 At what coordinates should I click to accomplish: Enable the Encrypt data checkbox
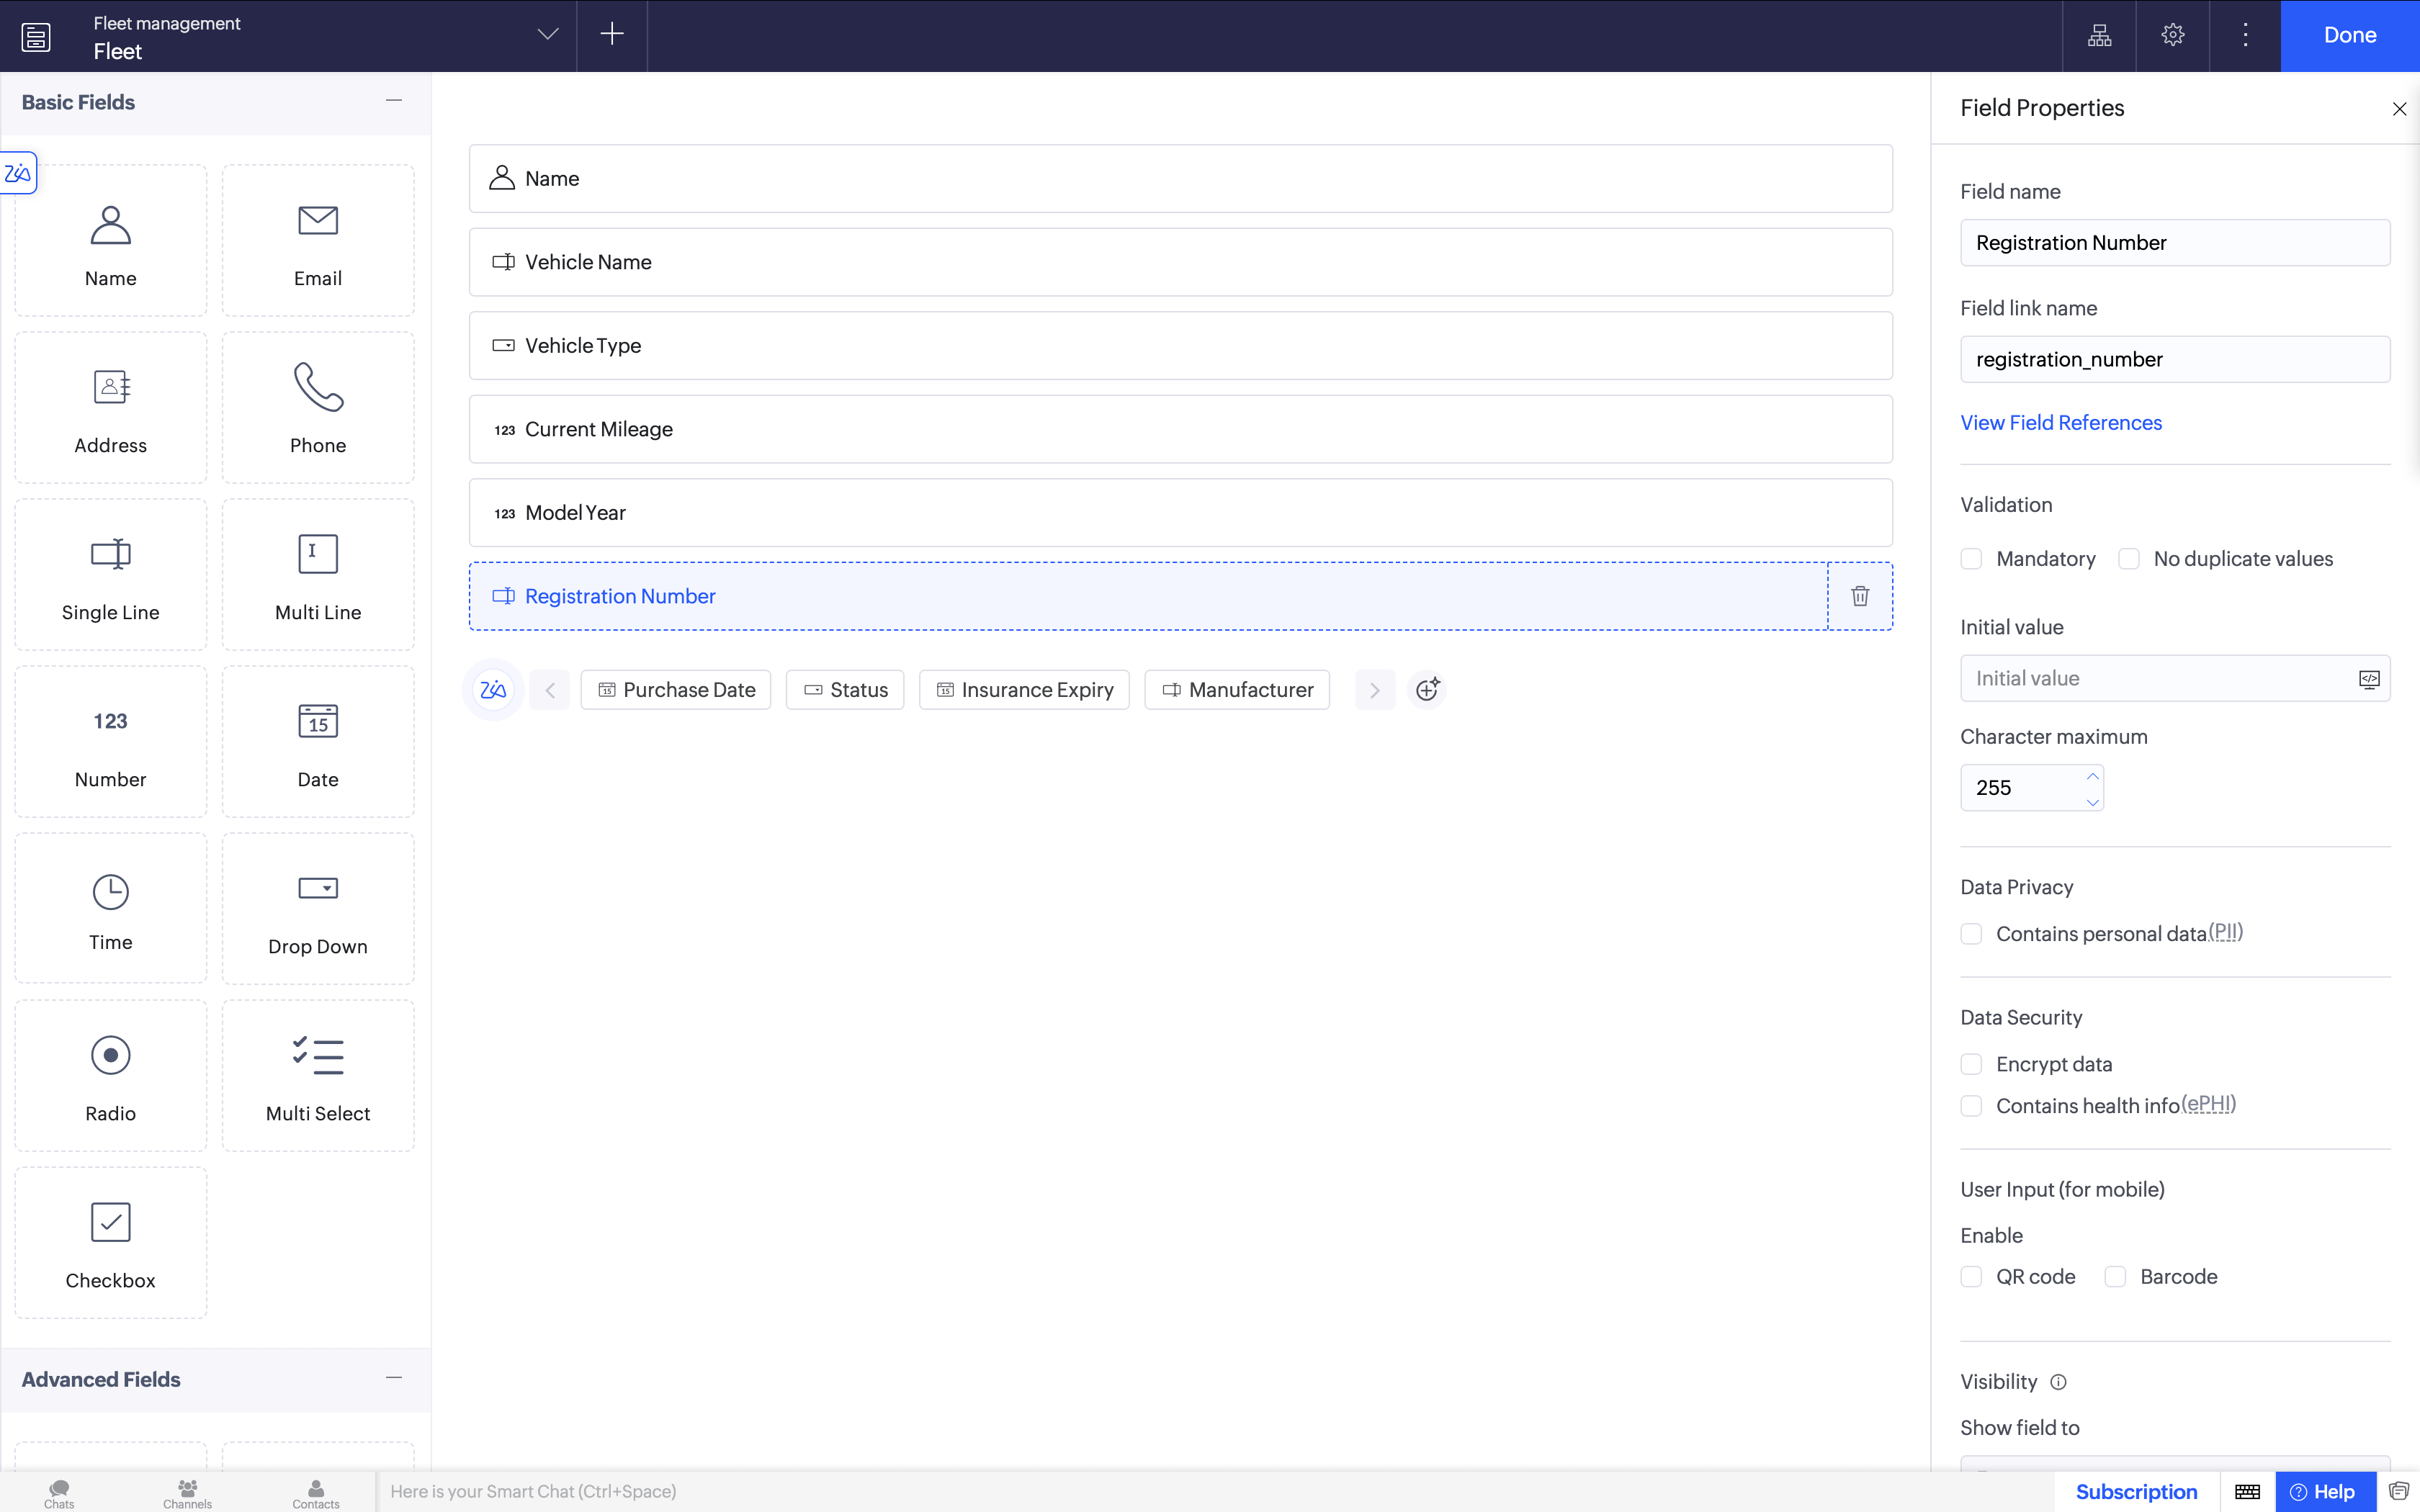(x=1971, y=1064)
